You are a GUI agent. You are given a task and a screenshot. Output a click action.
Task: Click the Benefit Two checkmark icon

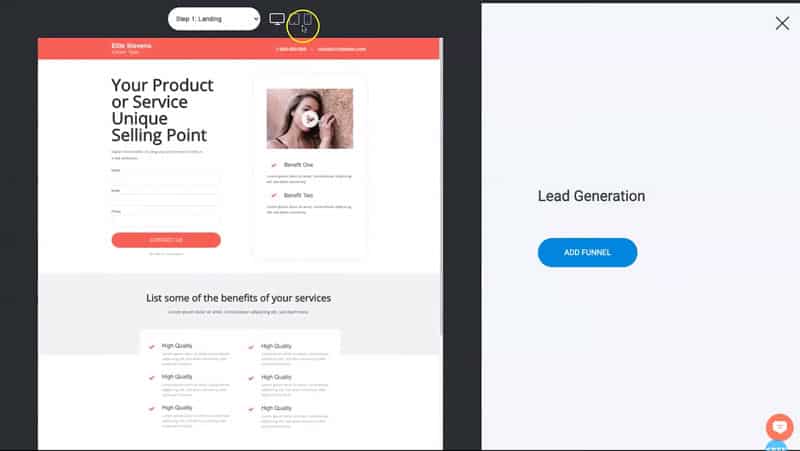tap(274, 195)
